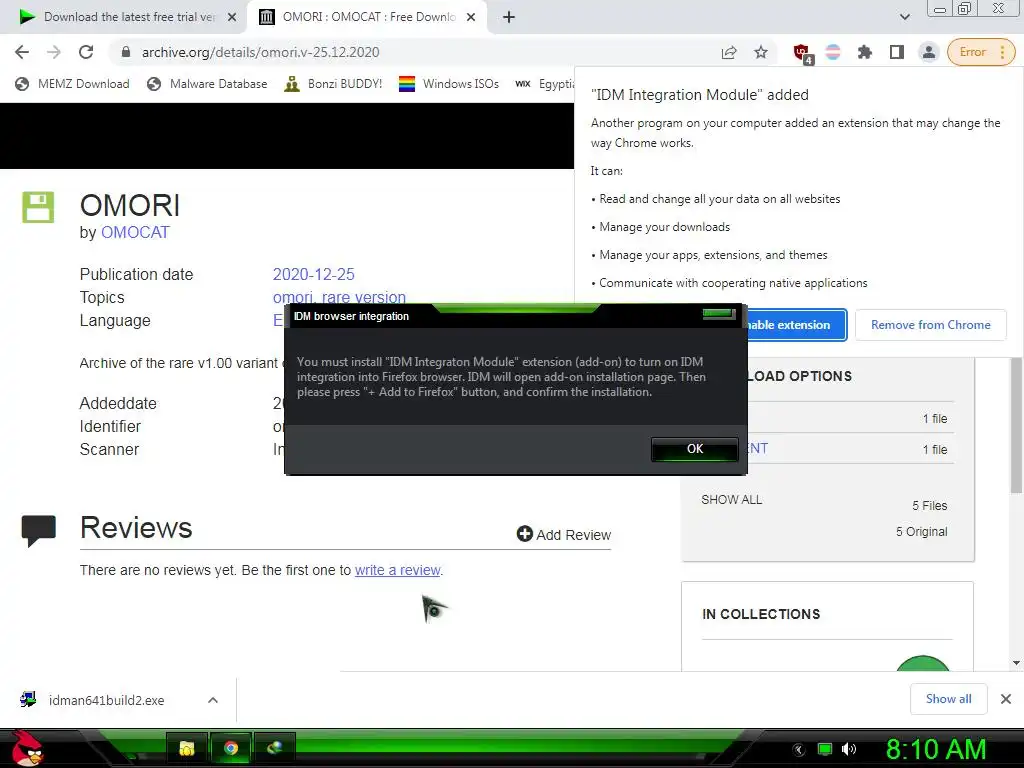Viewport: 1024px width, 768px height.
Task: Close the downloads shelf
Action: [1006, 699]
